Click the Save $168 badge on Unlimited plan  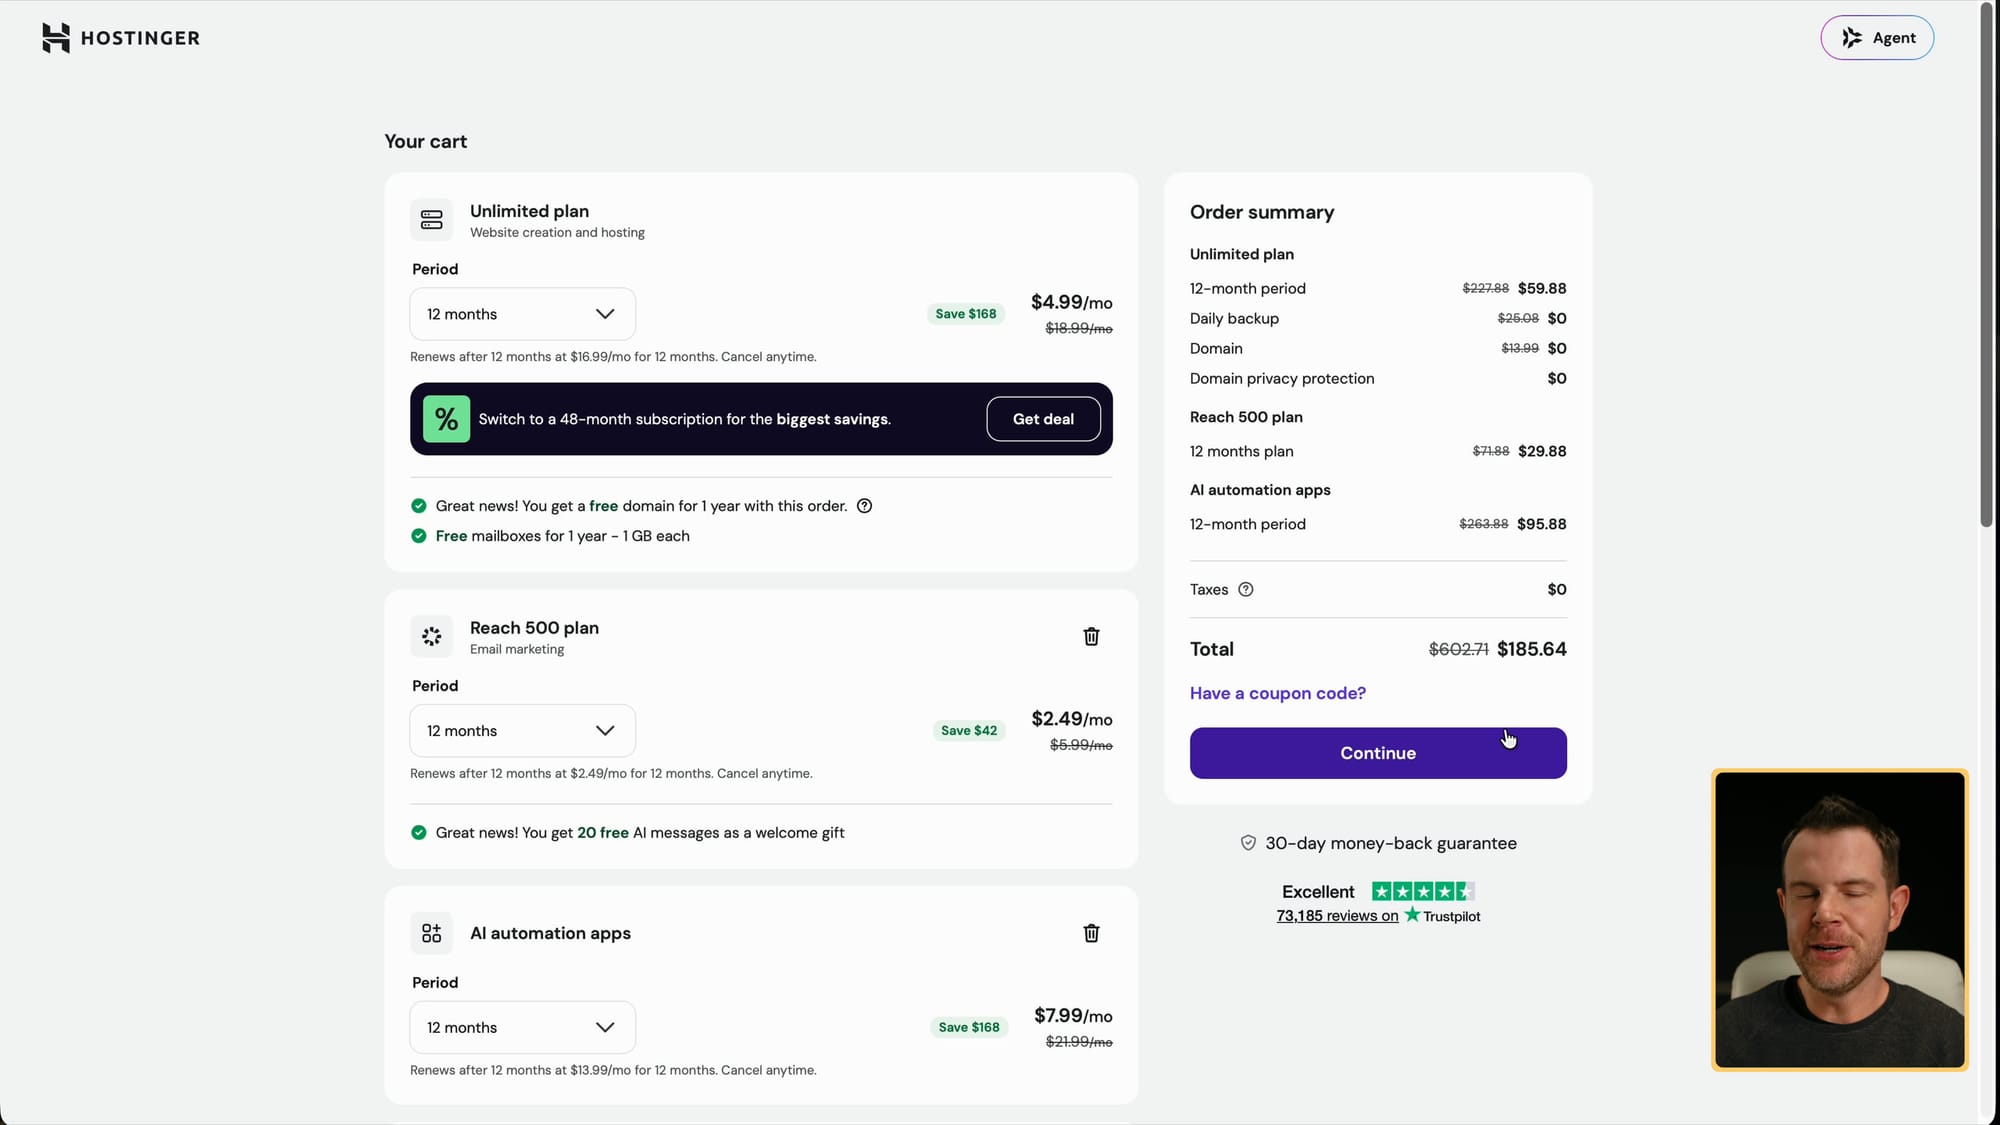pos(966,314)
